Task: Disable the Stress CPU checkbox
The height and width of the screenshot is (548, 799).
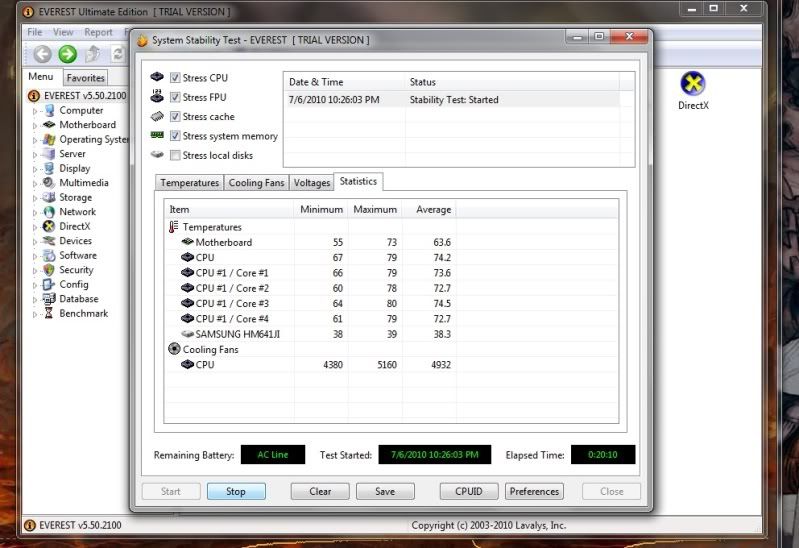Action: click(x=175, y=77)
